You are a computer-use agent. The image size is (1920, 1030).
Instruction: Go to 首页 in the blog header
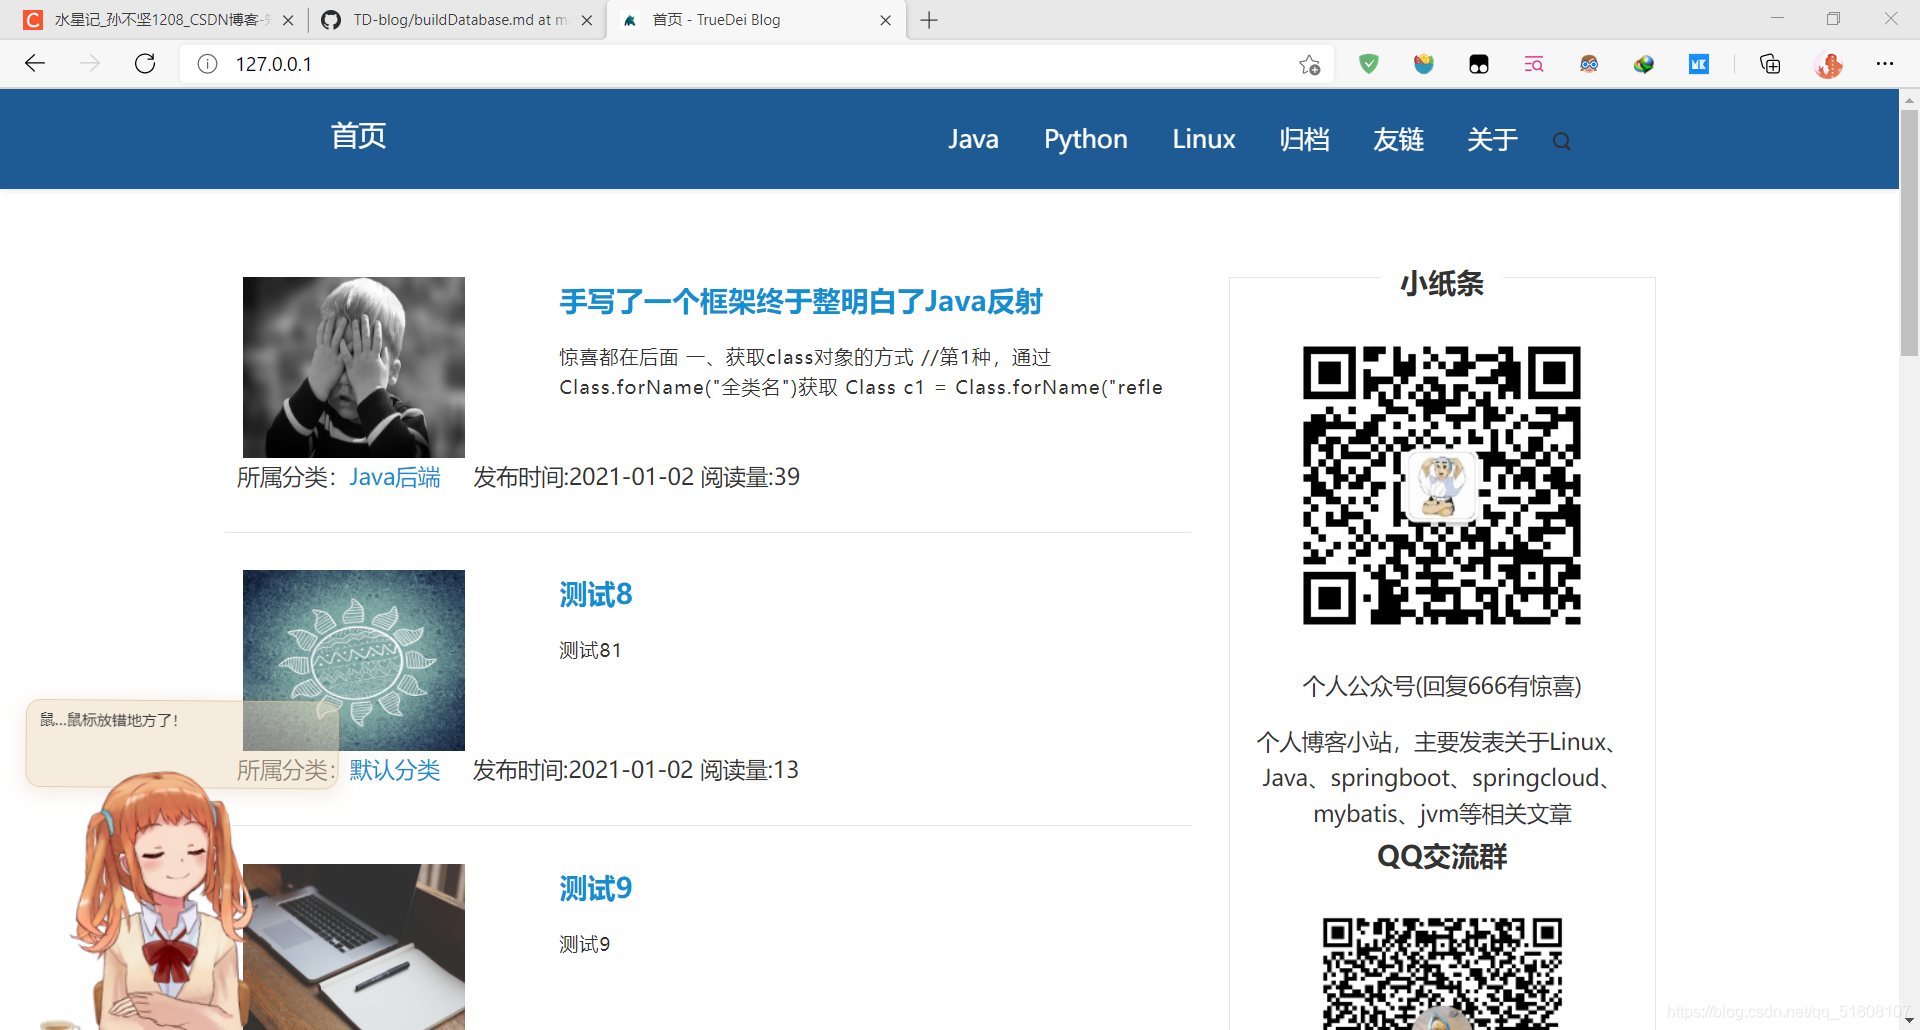tap(358, 136)
